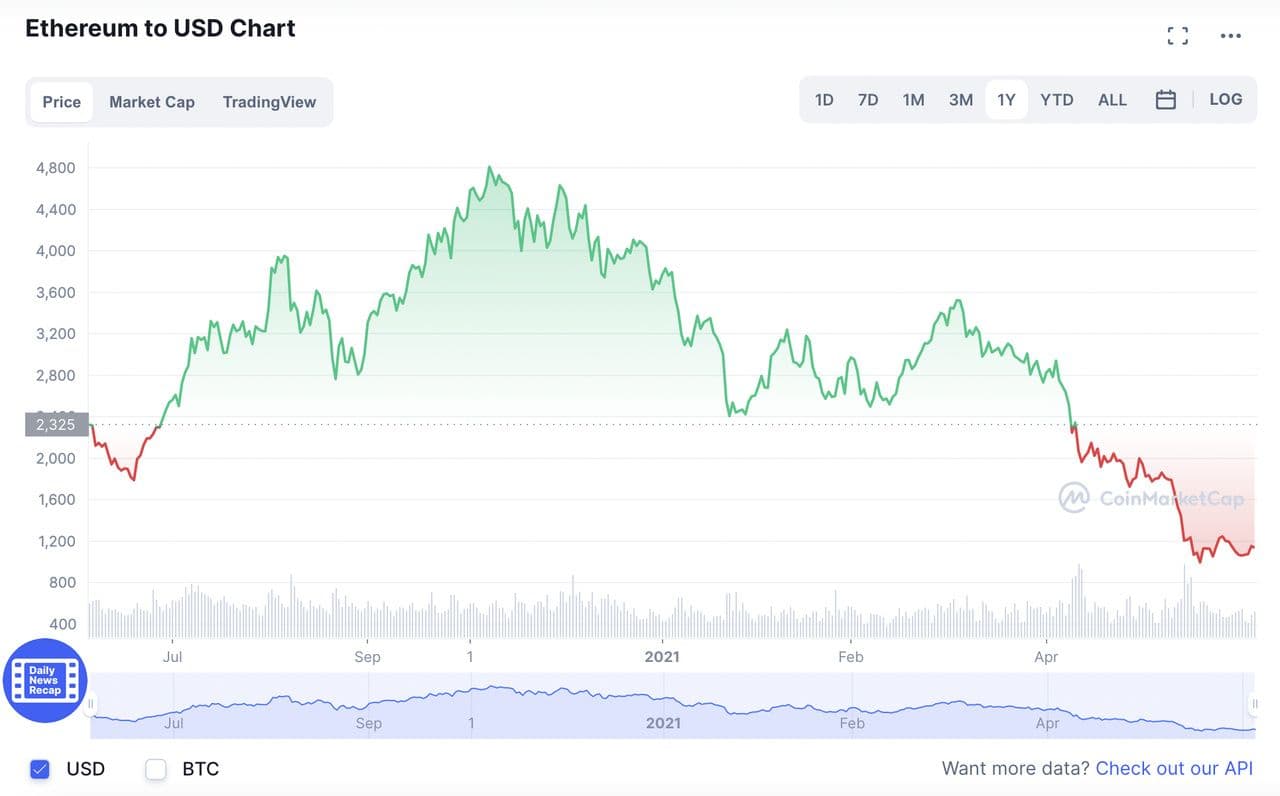Click the left range slider handle
Viewport: 1280px width, 796px height.
[x=92, y=704]
